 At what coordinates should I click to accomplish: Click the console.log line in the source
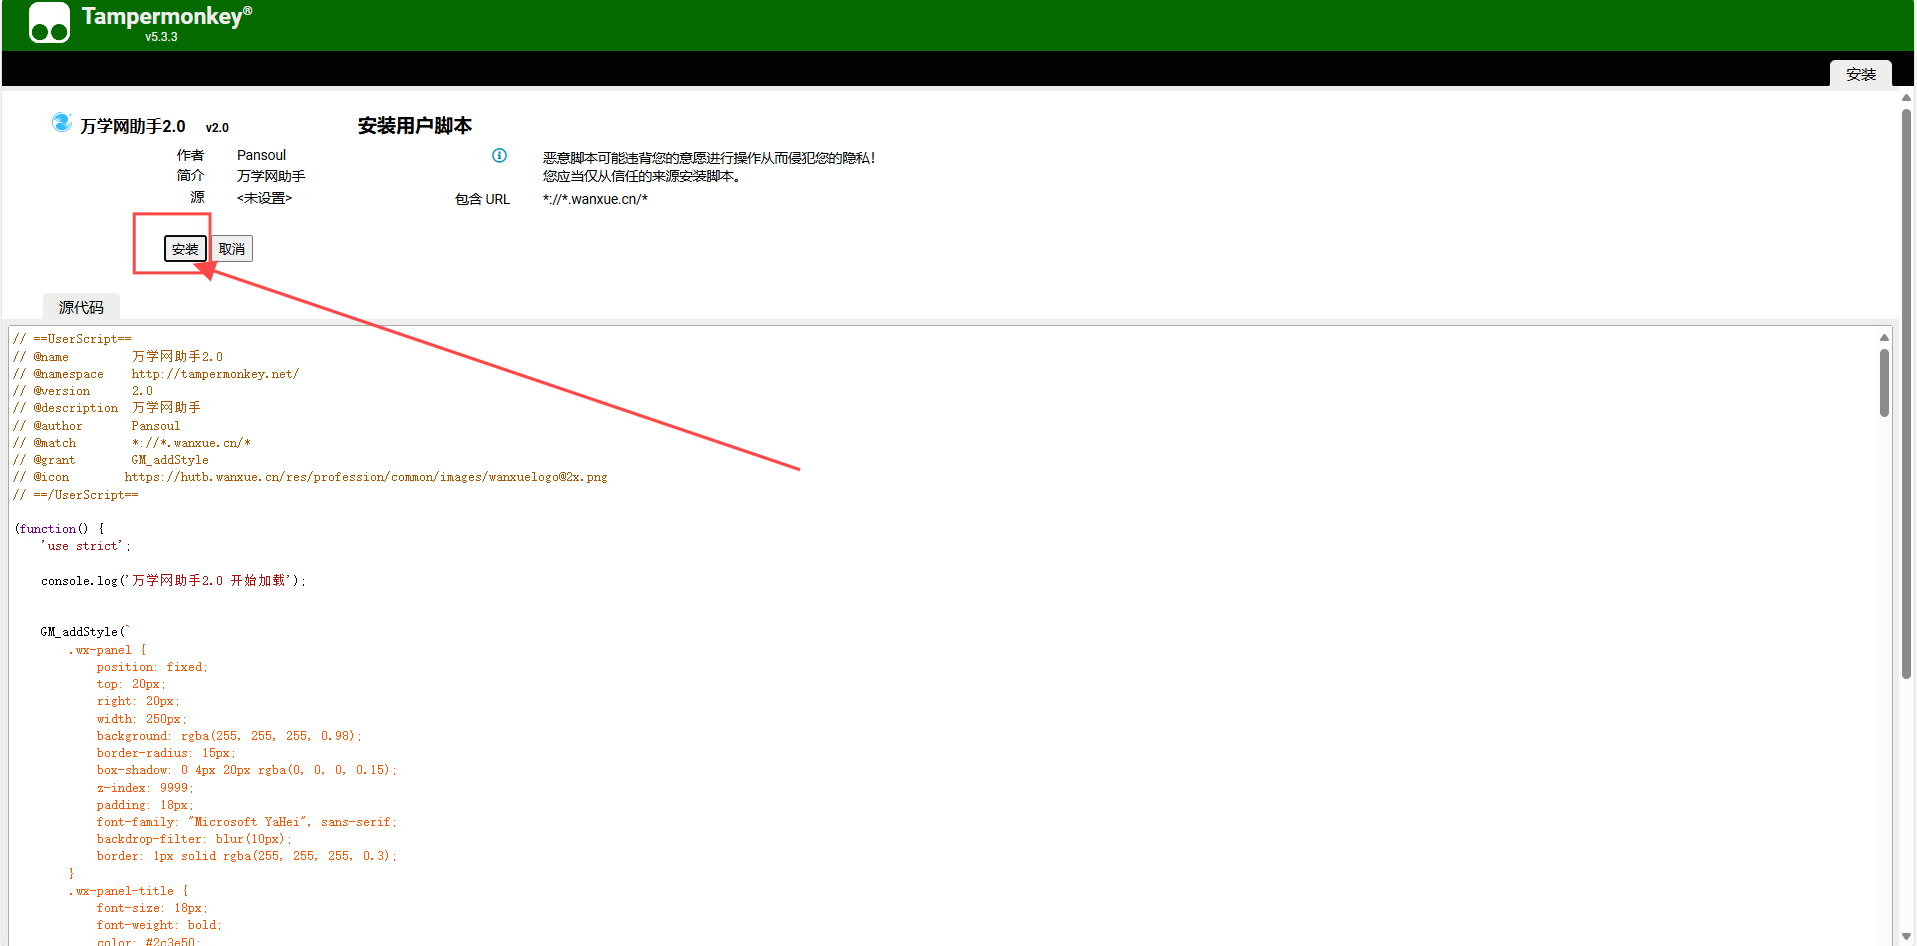coord(173,581)
